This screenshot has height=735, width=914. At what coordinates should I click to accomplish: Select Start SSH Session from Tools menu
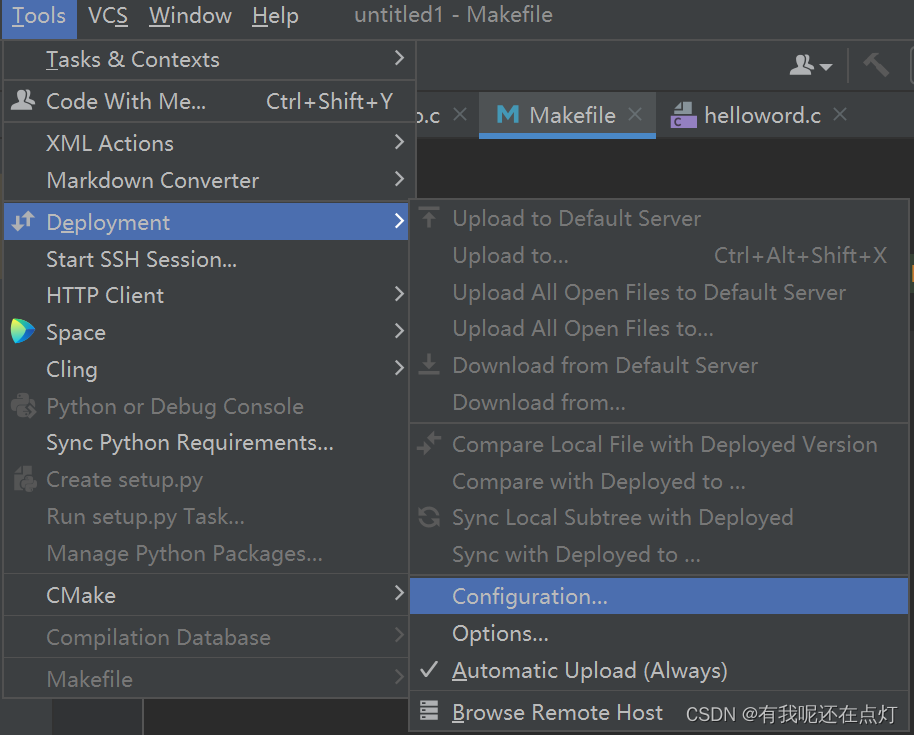[140, 258]
